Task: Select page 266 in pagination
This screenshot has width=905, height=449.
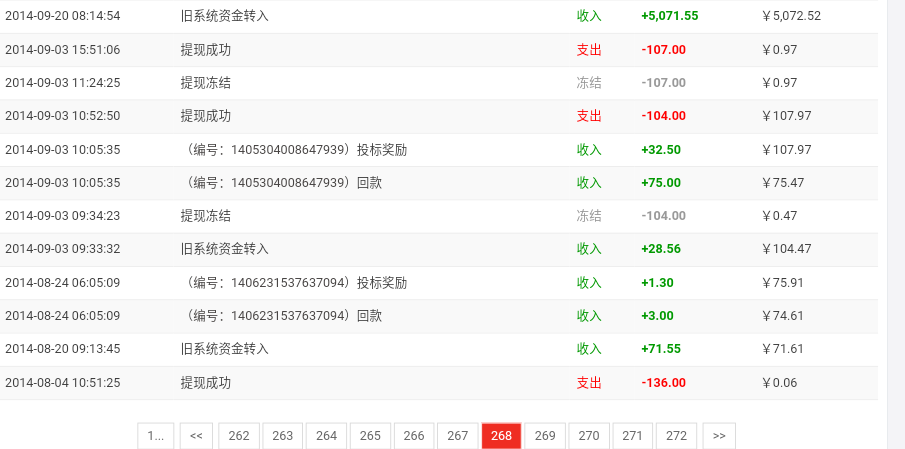Action: [x=414, y=436]
